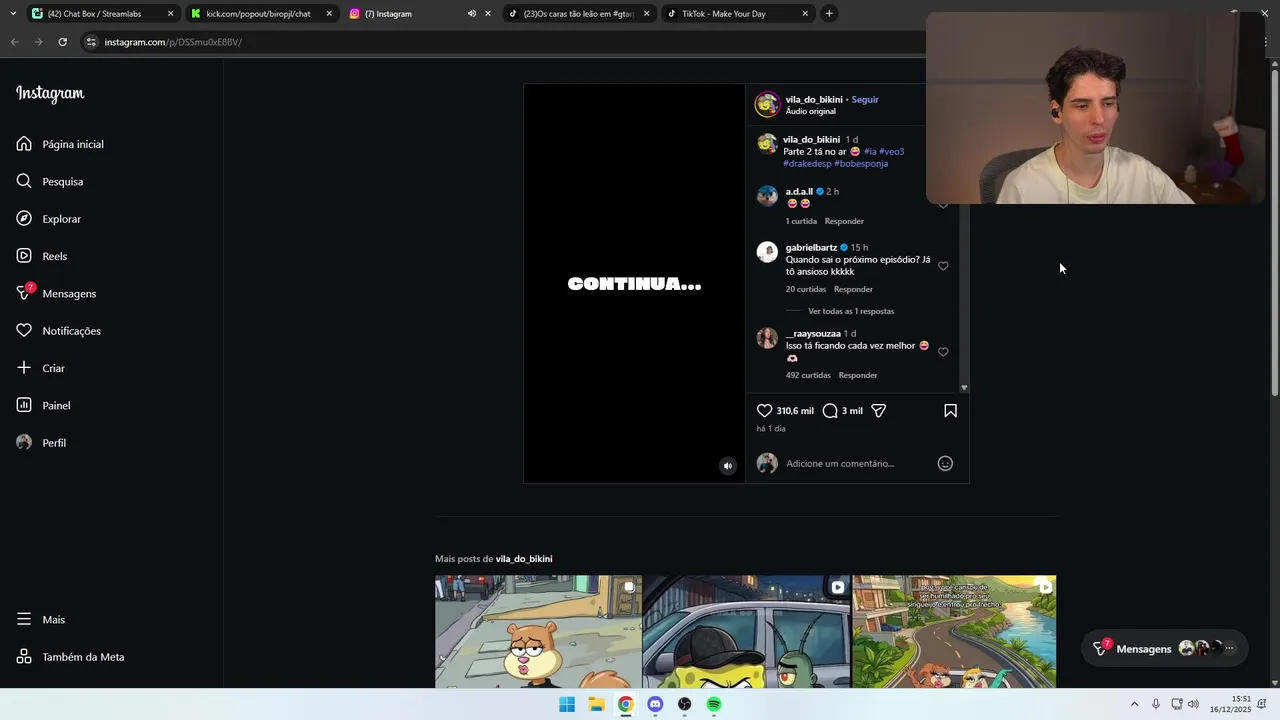Click the comment bubble icon
Image resolution: width=1280 pixels, height=720 pixels.
pyautogui.click(x=829, y=411)
